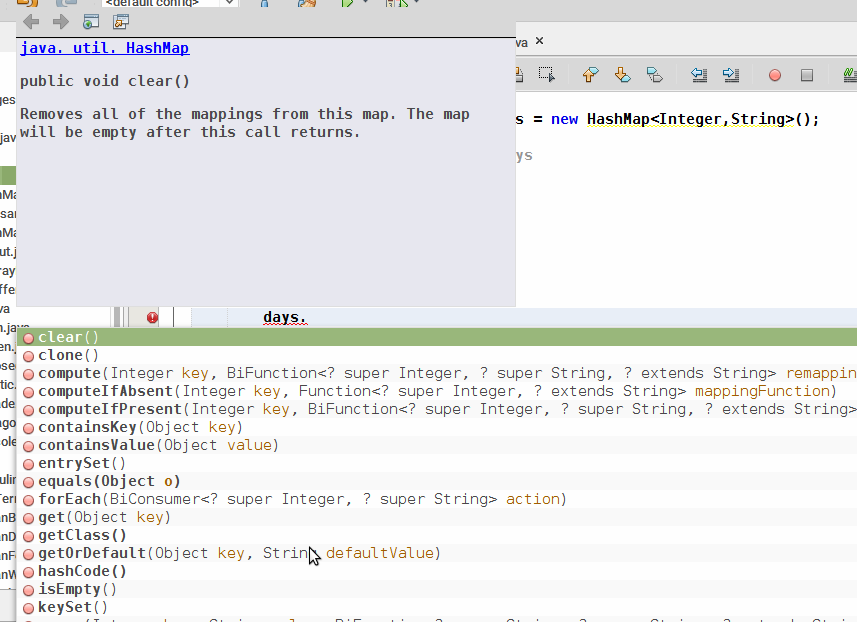This screenshot has width=857, height=622.
Task: Start macro recording with red circle icon
Action: [x=774, y=74]
